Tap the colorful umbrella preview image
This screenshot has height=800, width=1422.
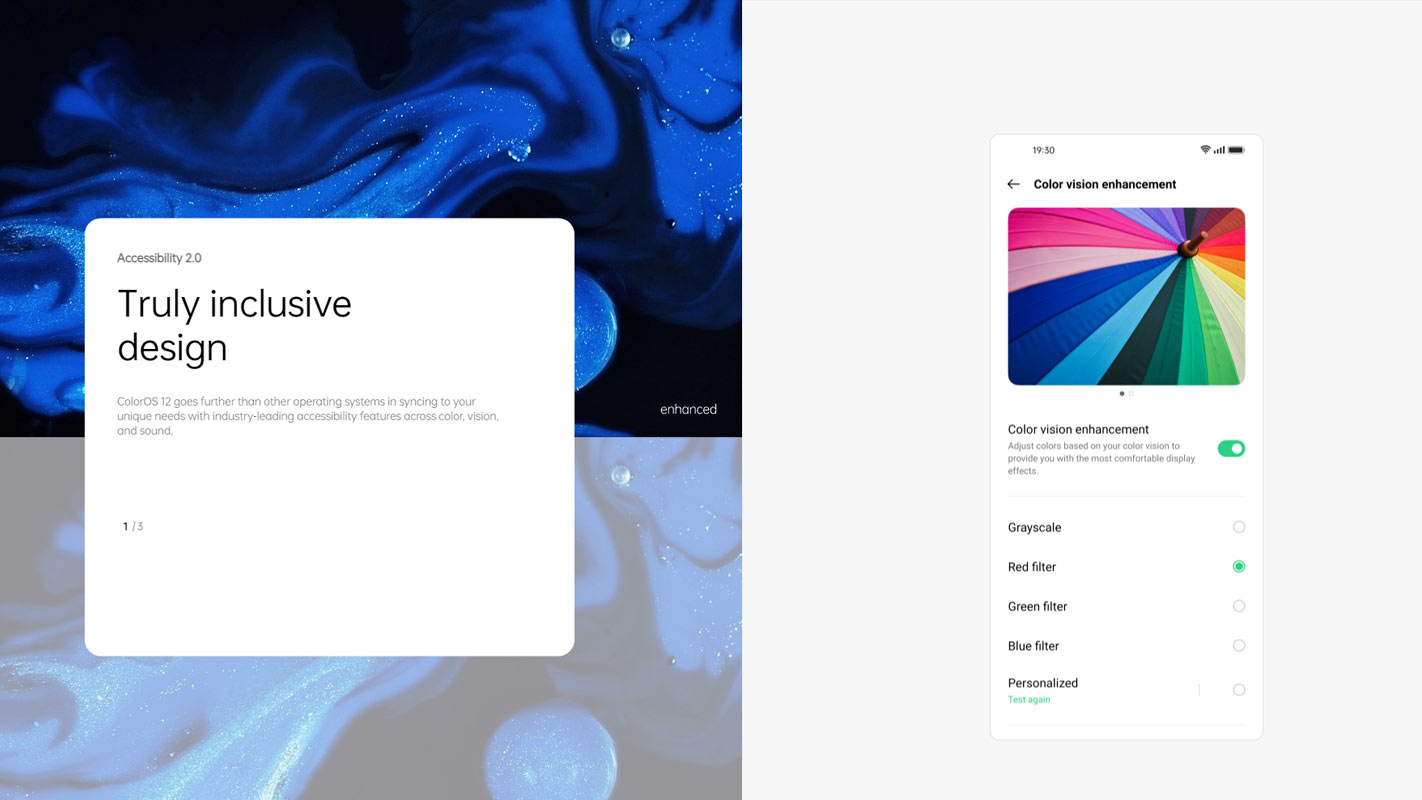click(x=1126, y=296)
